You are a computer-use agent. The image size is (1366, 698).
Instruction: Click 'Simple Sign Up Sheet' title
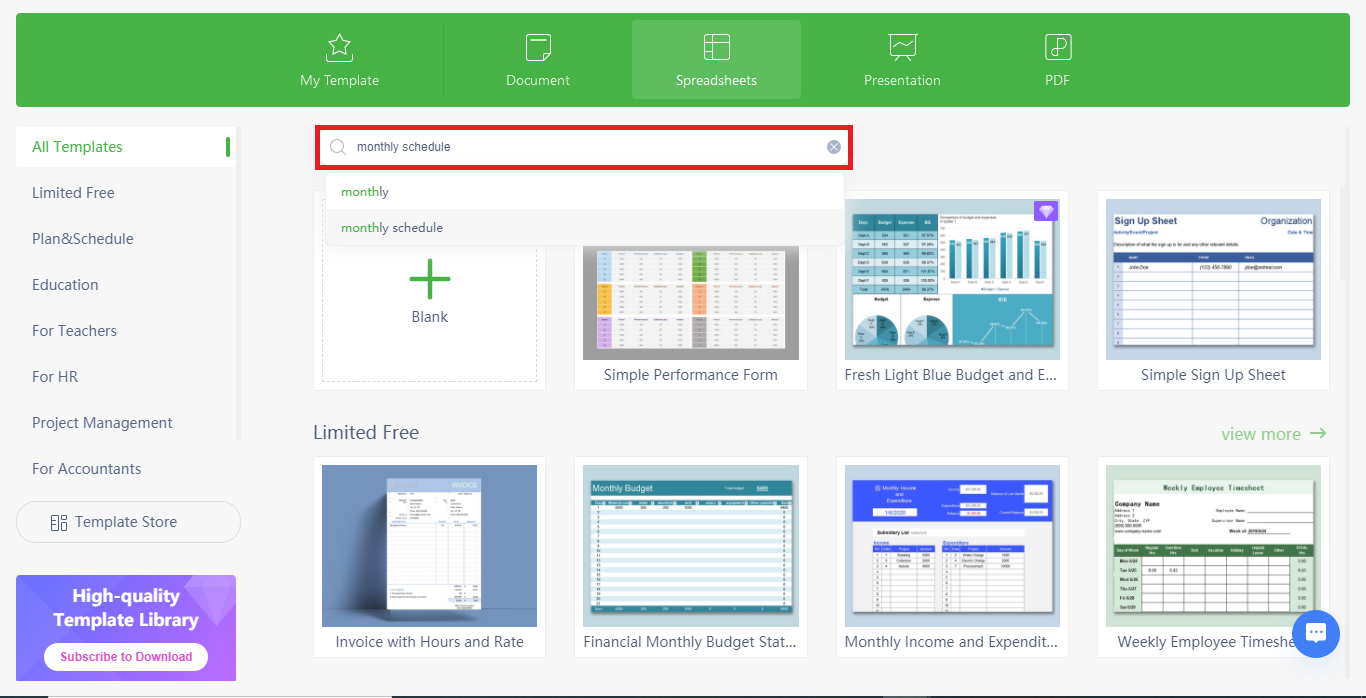click(1213, 375)
